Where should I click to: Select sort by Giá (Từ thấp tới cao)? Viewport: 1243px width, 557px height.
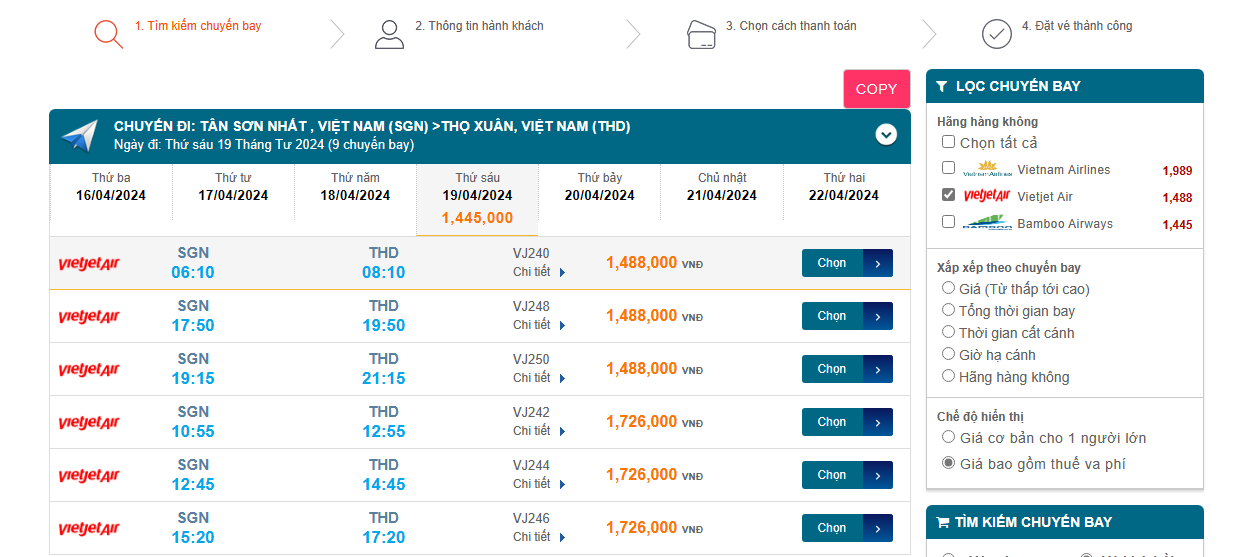click(x=949, y=288)
